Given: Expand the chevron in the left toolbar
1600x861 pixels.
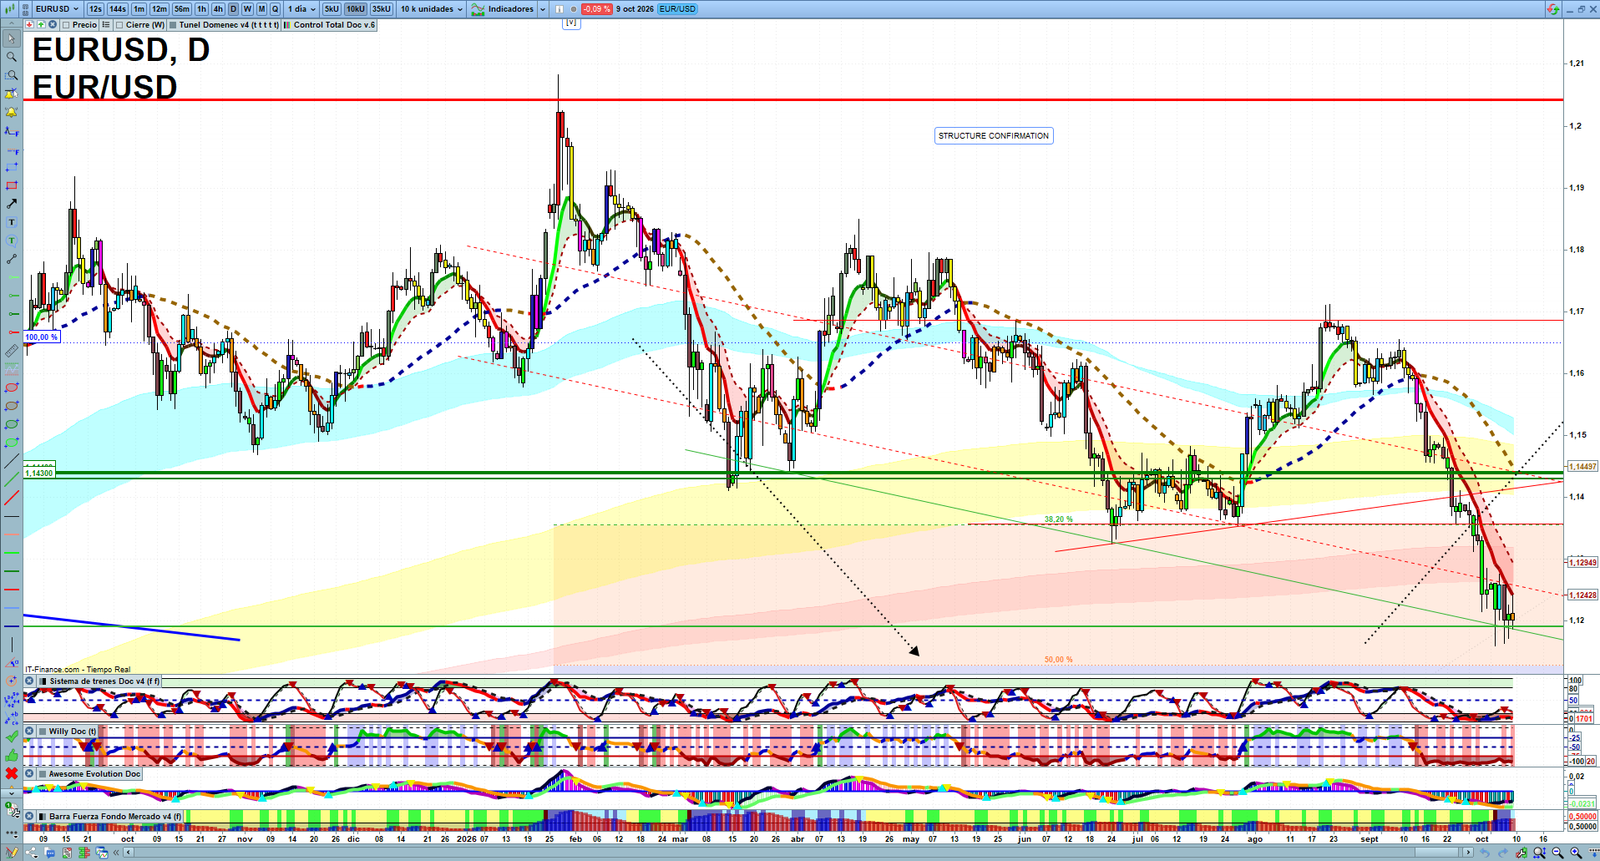Looking at the screenshot, I should [x=12, y=793].
